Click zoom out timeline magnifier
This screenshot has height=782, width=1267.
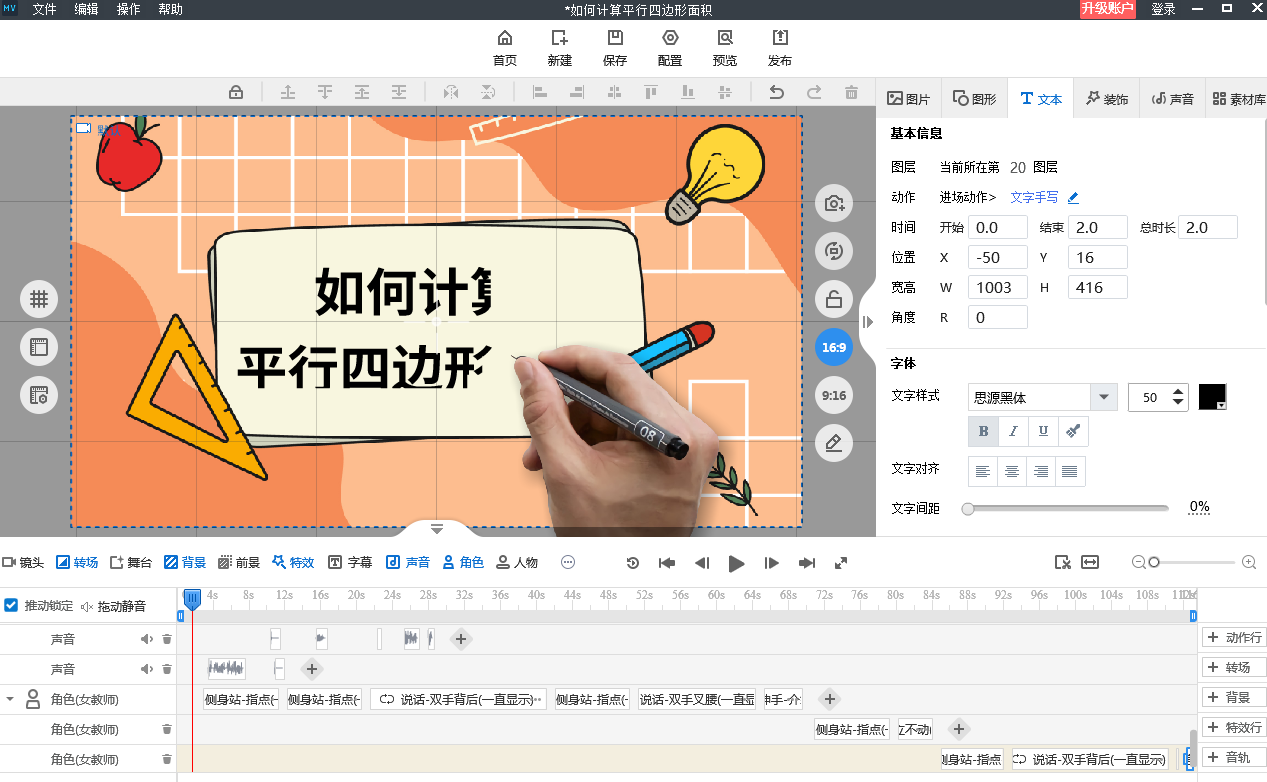pyautogui.click(x=1138, y=563)
